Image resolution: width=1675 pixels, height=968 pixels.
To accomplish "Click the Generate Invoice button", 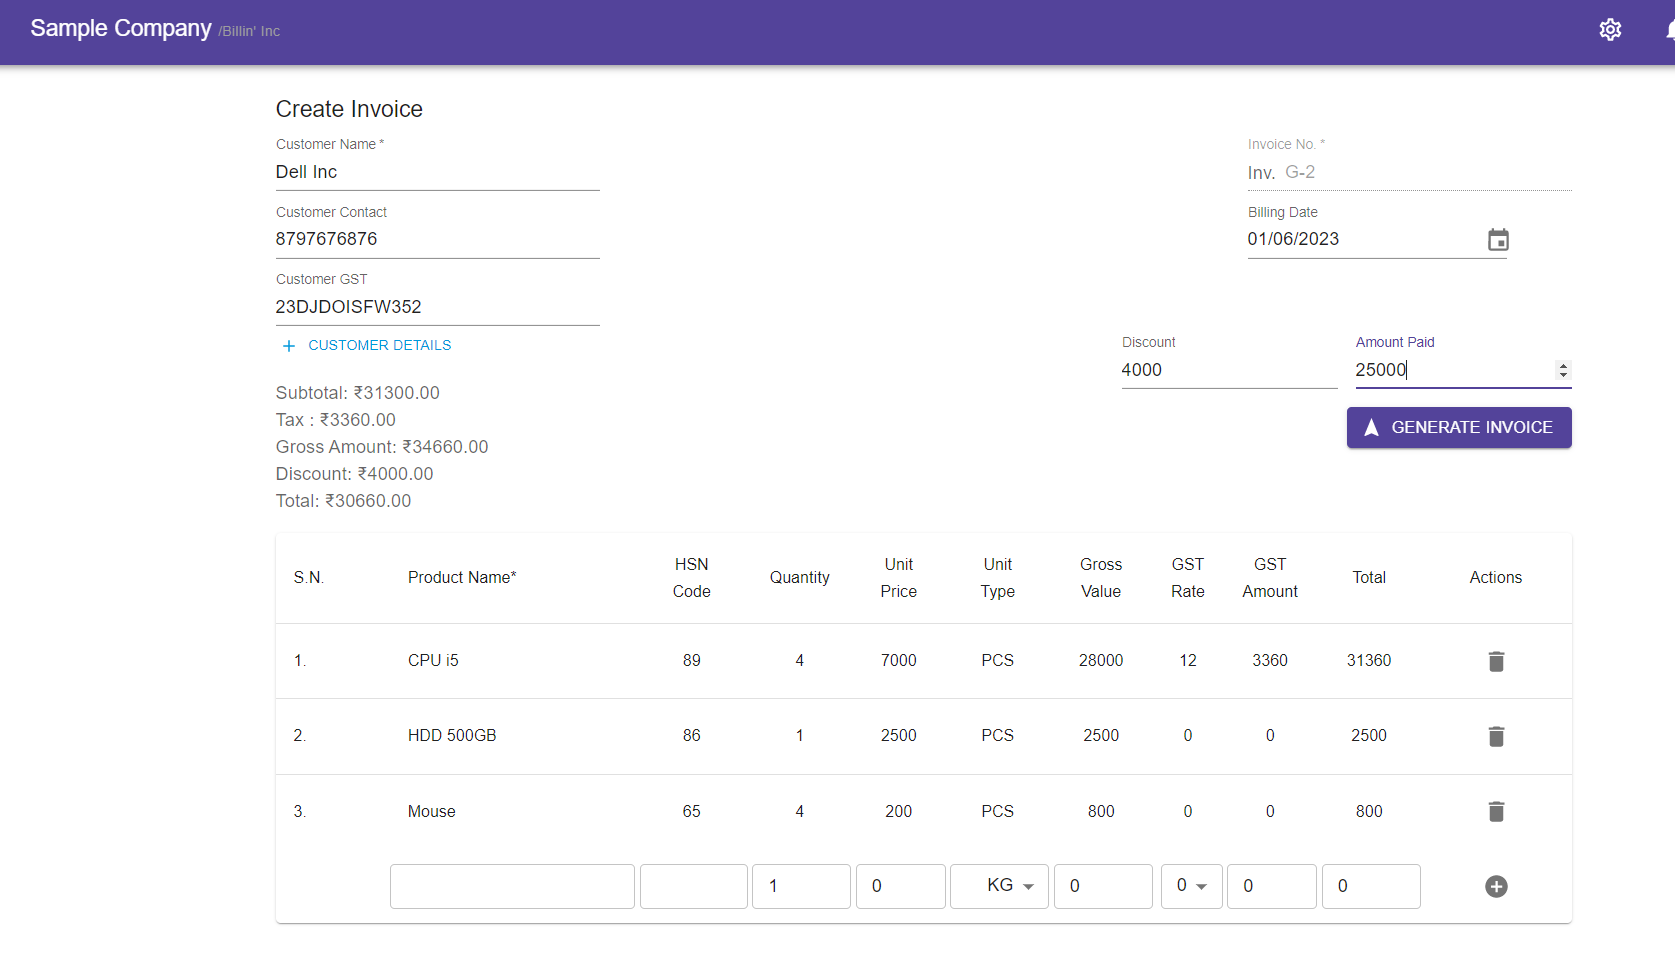I will point(1458,428).
